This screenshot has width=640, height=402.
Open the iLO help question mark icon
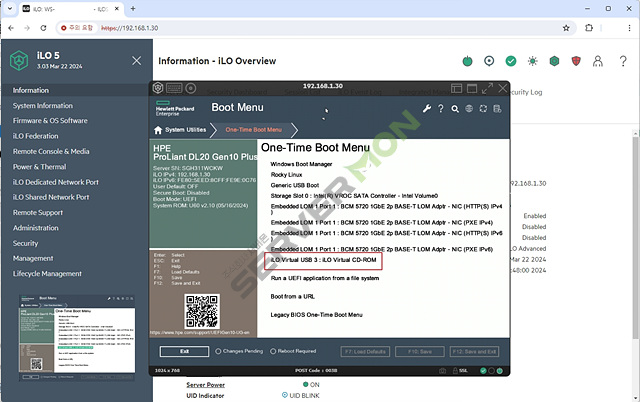pos(623,61)
